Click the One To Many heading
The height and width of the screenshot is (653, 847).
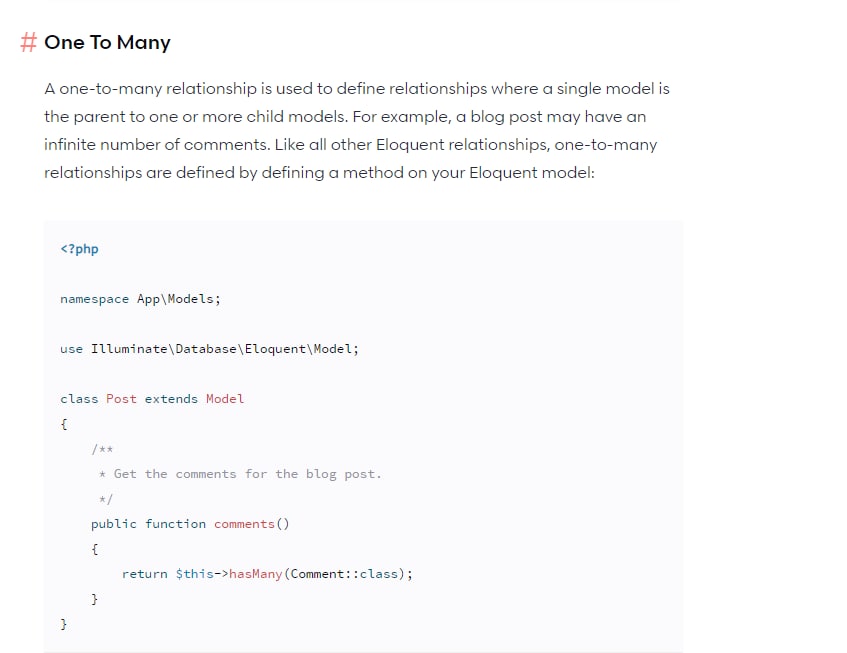(x=107, y=42)
